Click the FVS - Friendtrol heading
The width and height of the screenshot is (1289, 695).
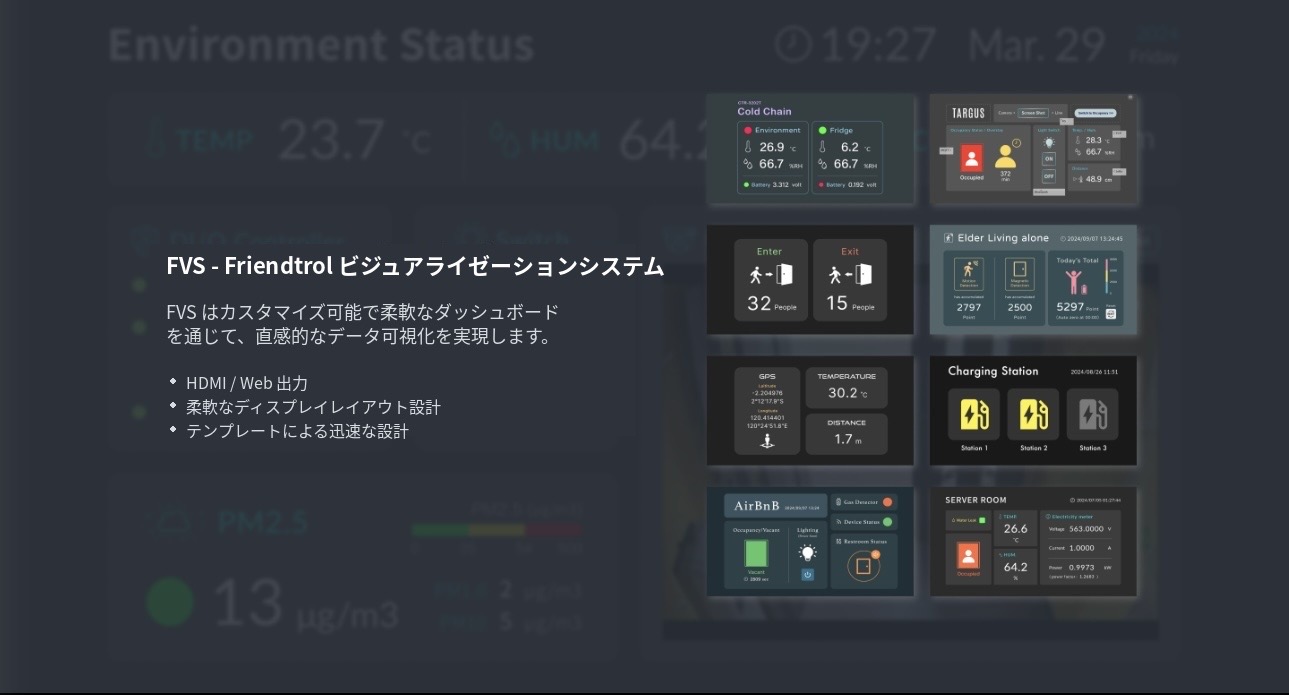[415, 266]
